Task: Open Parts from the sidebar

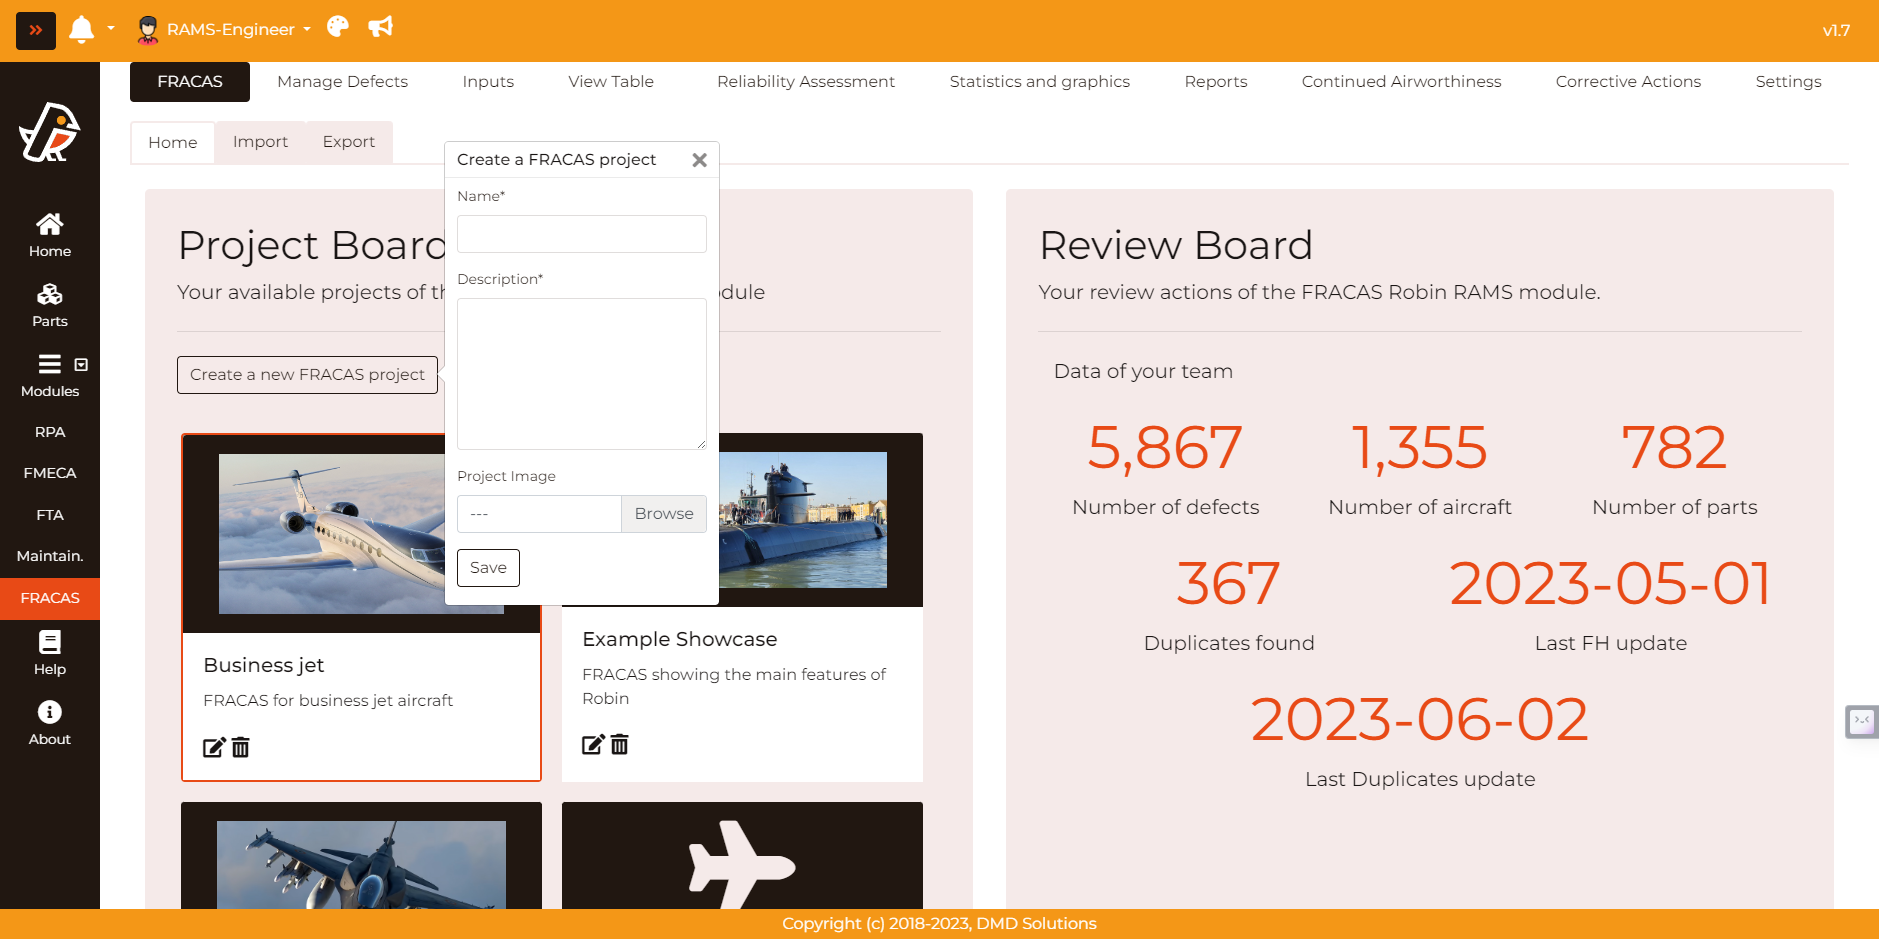Action: [49, 305]
